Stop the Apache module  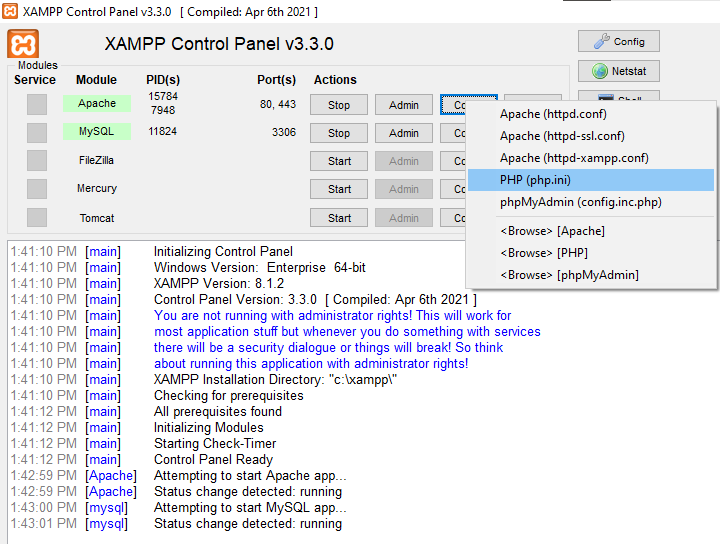point(339,105)
